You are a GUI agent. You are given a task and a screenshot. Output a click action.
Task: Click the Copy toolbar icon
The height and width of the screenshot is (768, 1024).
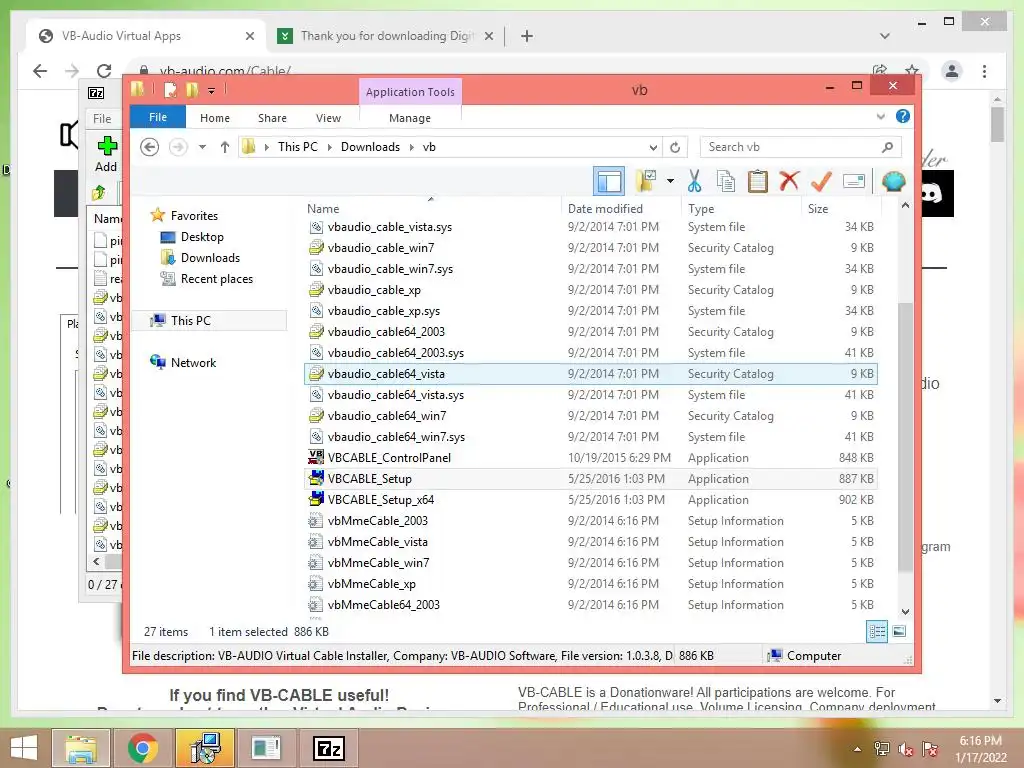point(726,181)
